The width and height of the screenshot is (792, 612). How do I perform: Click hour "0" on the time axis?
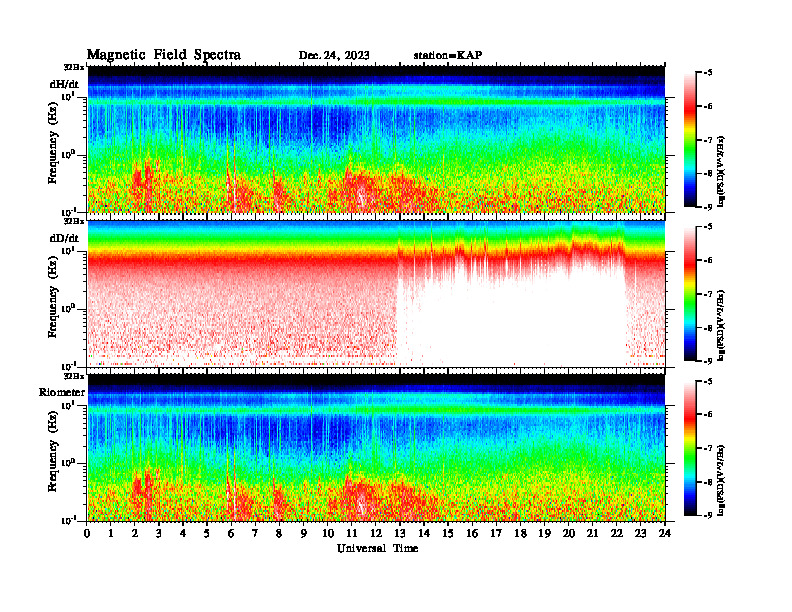87,533
